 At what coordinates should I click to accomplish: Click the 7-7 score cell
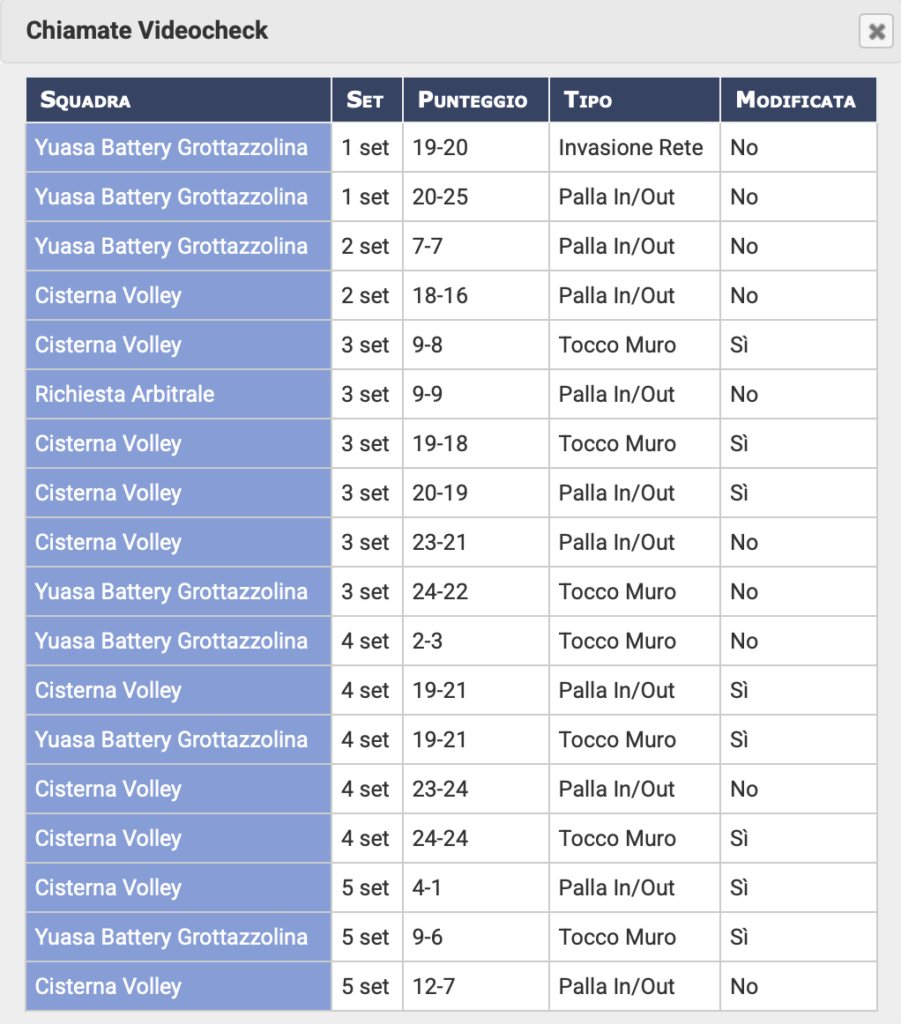coord(428,246)
